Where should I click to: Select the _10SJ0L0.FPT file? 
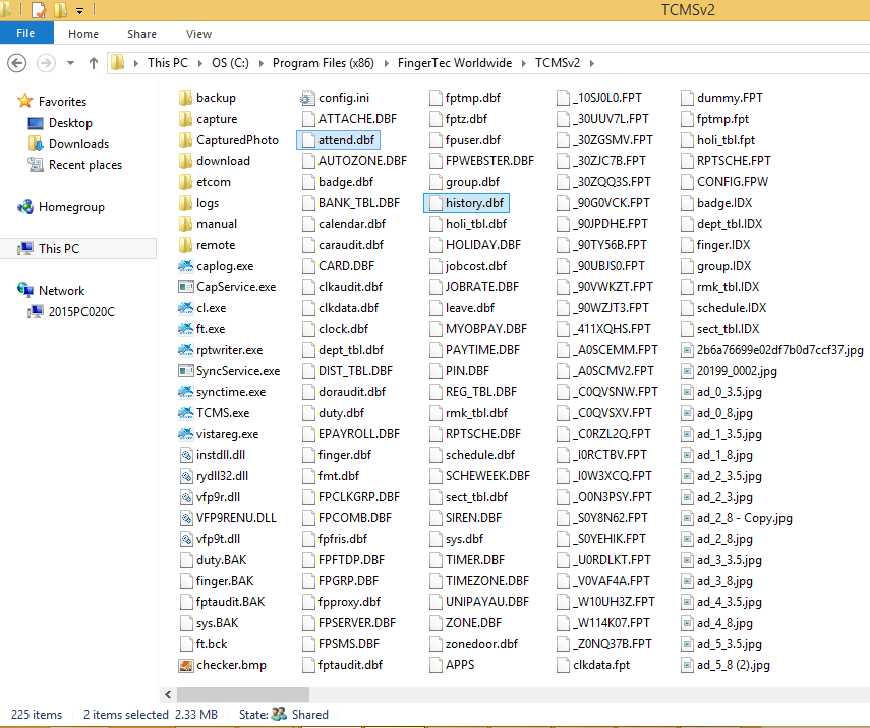(x=599, y=98)
